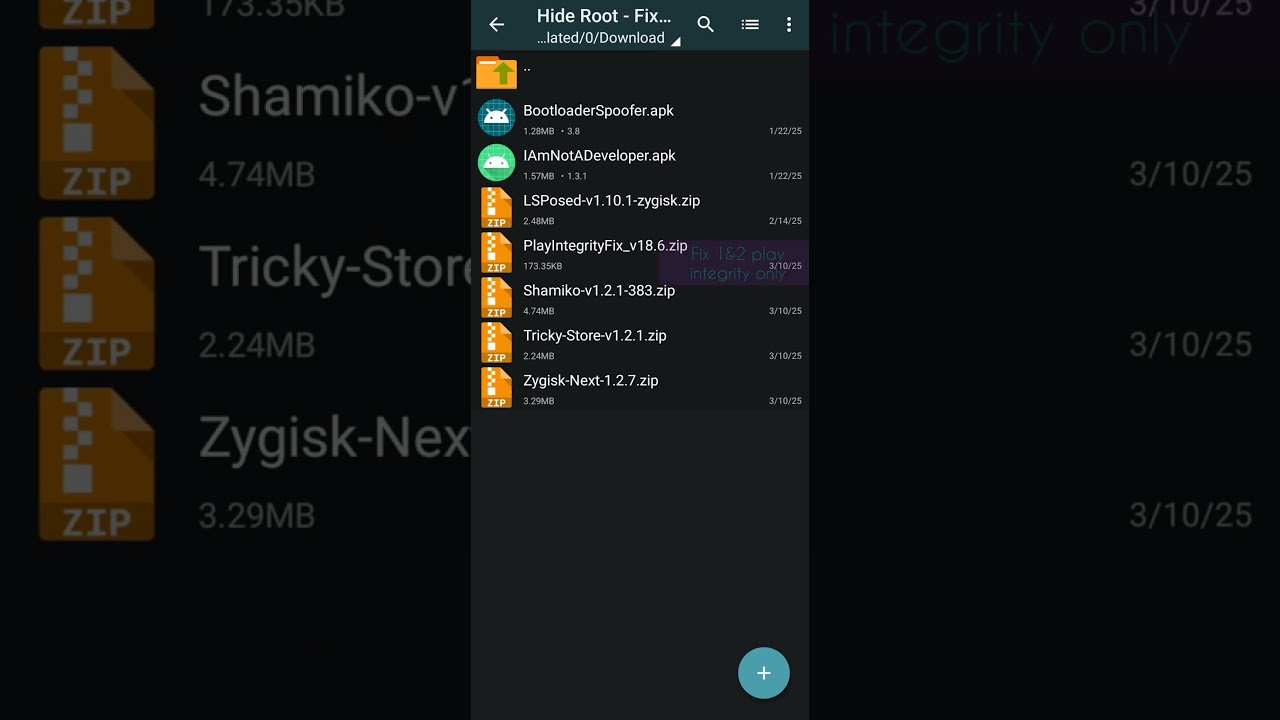The image size is (1280, 720).
Task: Tap the Hide Root - Fix title
Action: [604, 16]
